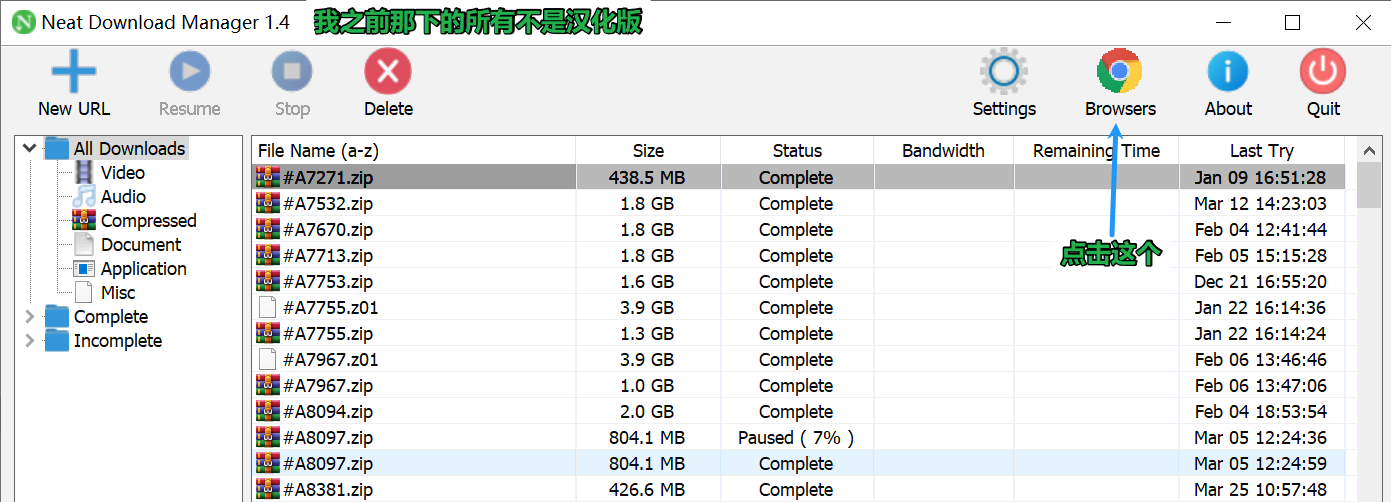Sort by Last Try column header

pyautogui.click(x=1261, y=151)
